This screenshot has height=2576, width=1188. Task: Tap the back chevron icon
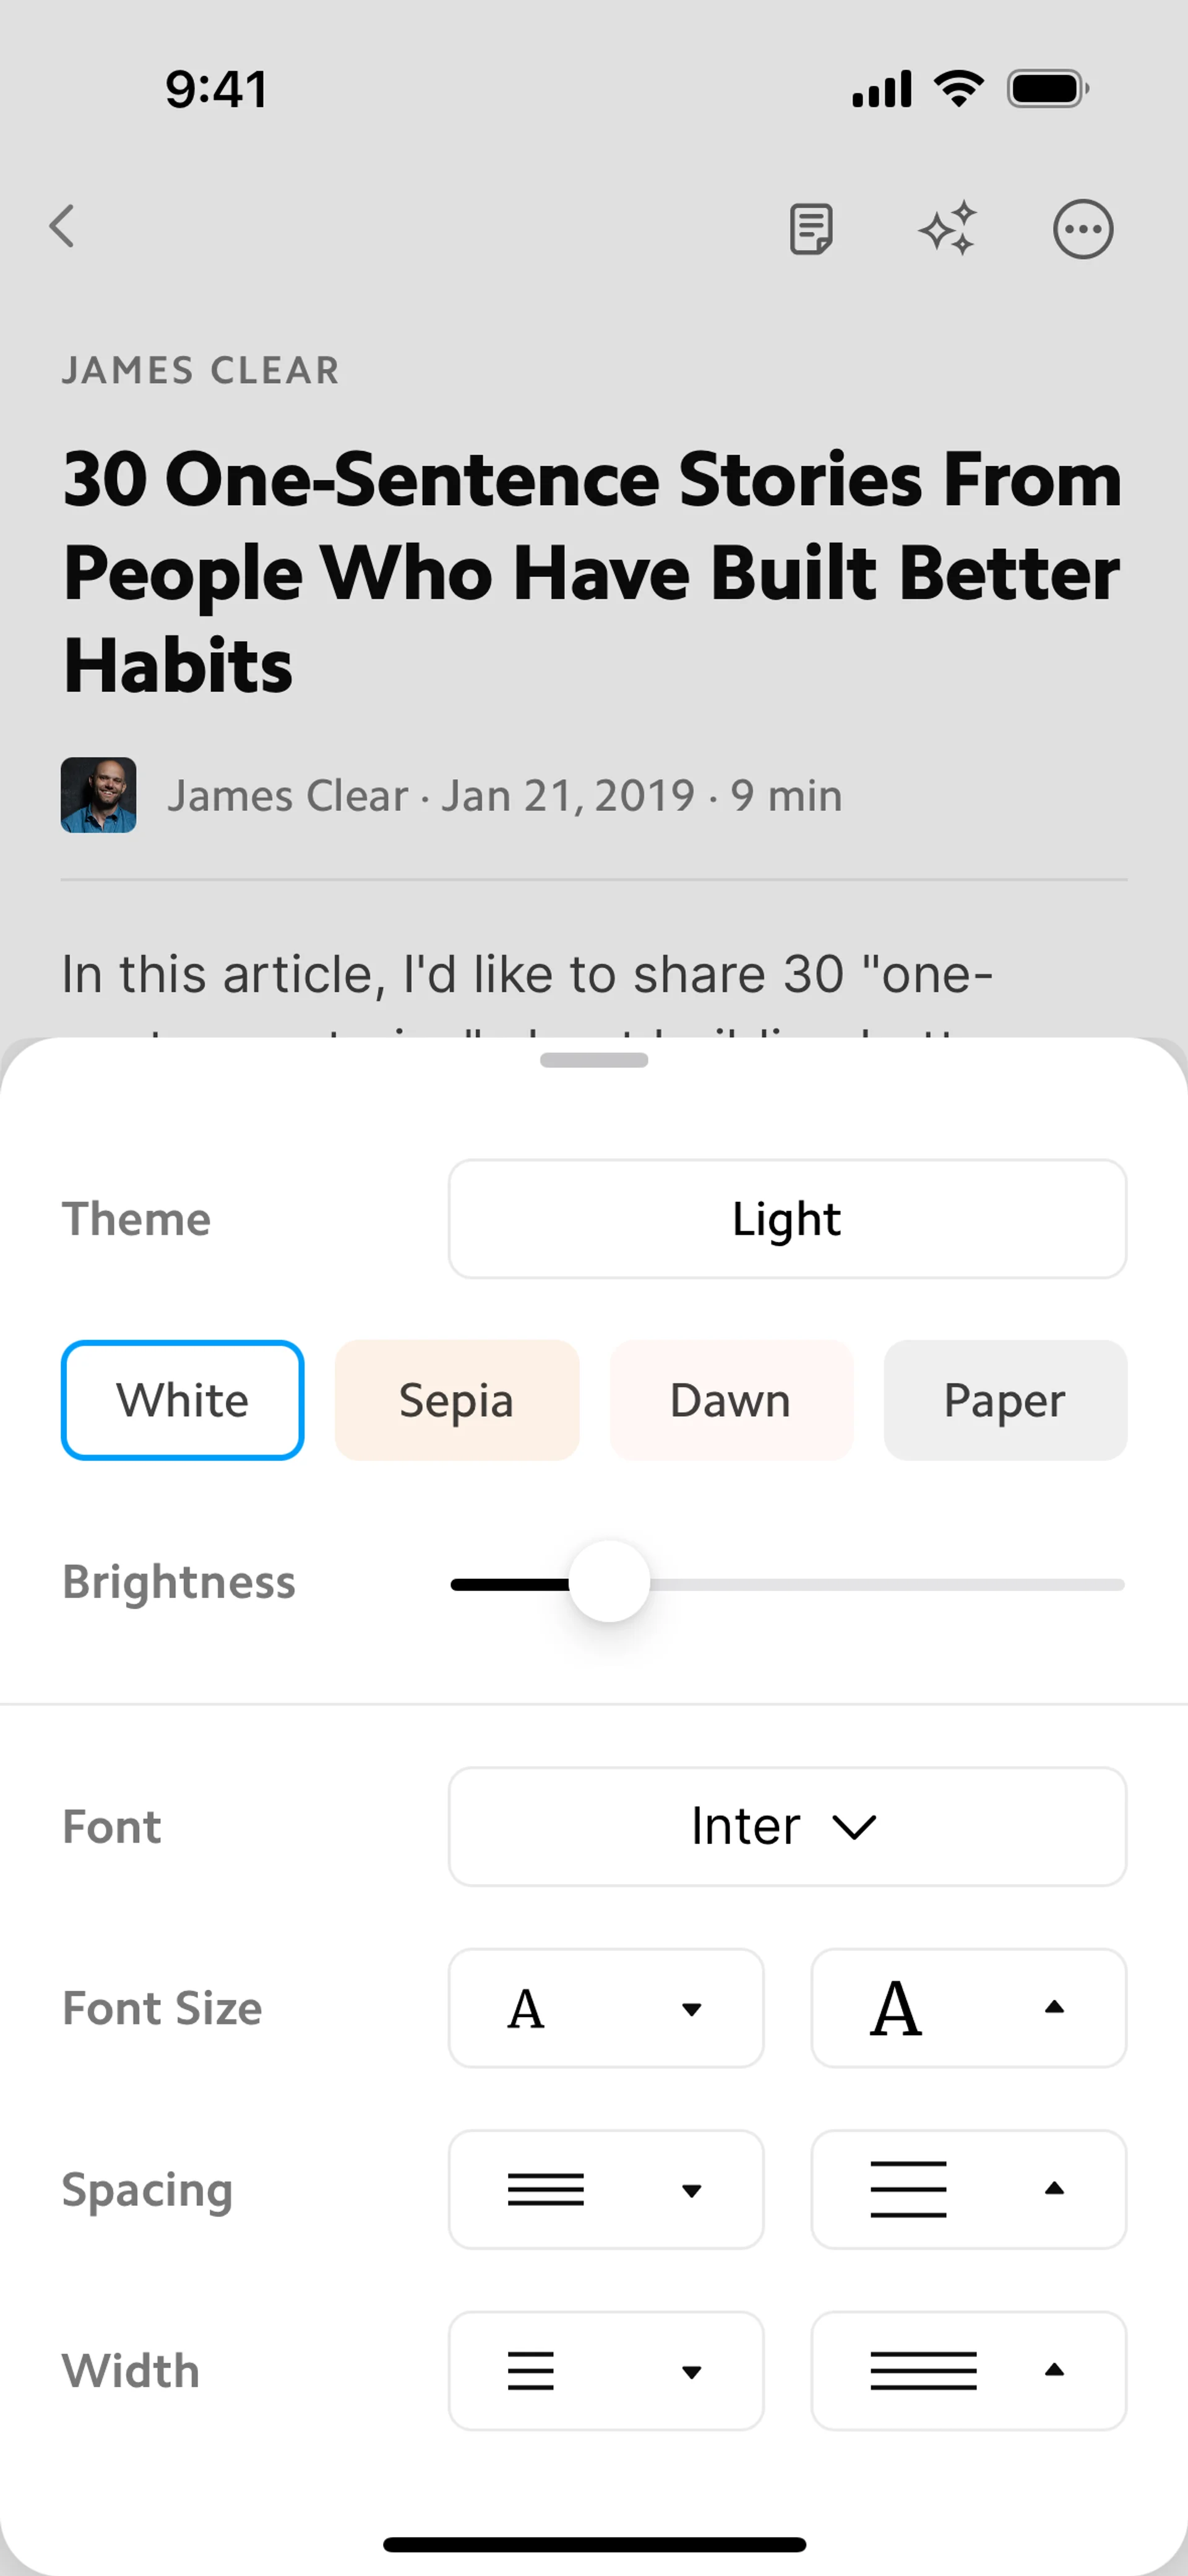coord(62,227)
